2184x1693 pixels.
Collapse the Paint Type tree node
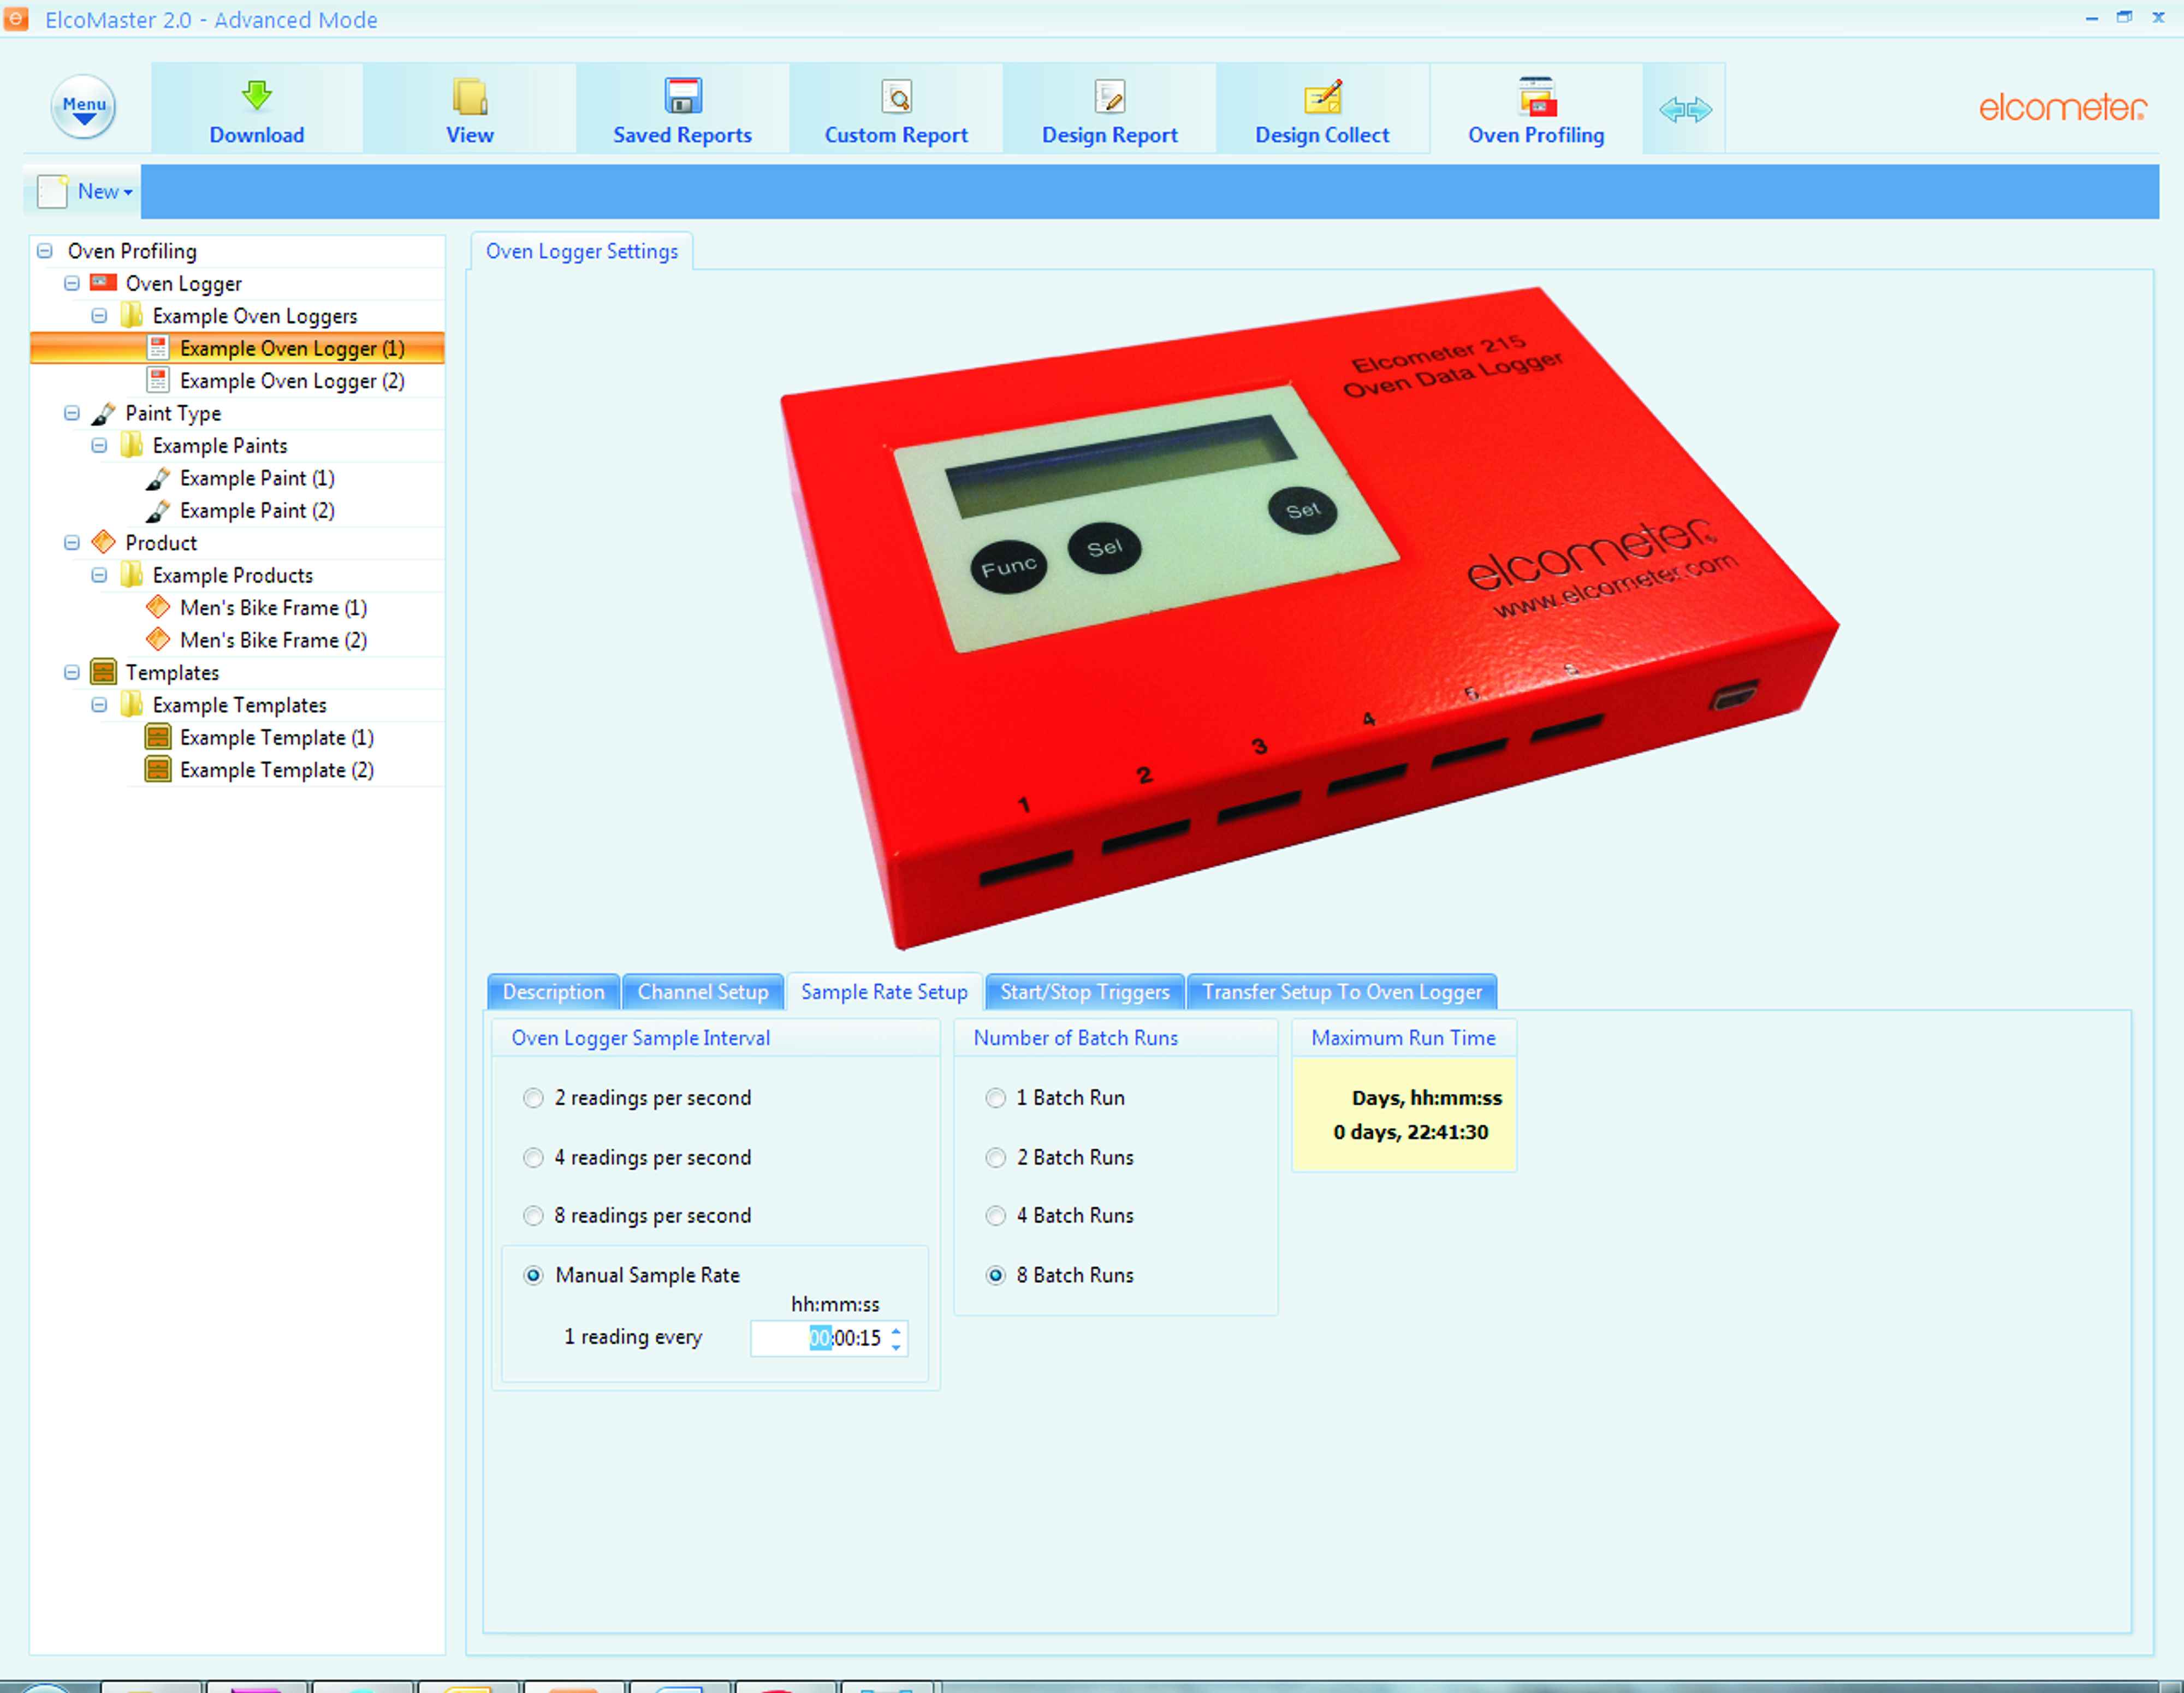pyautogui.click(x=72, y=413)
